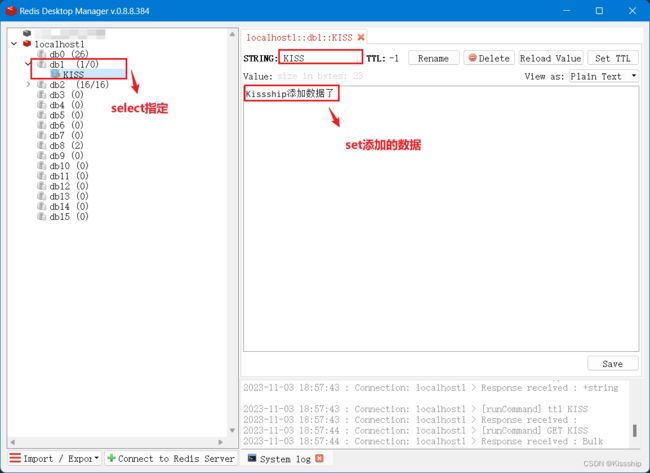Click Connect to Redis Server button
This screenshot has height=473, width=650.
pos(170,458)
